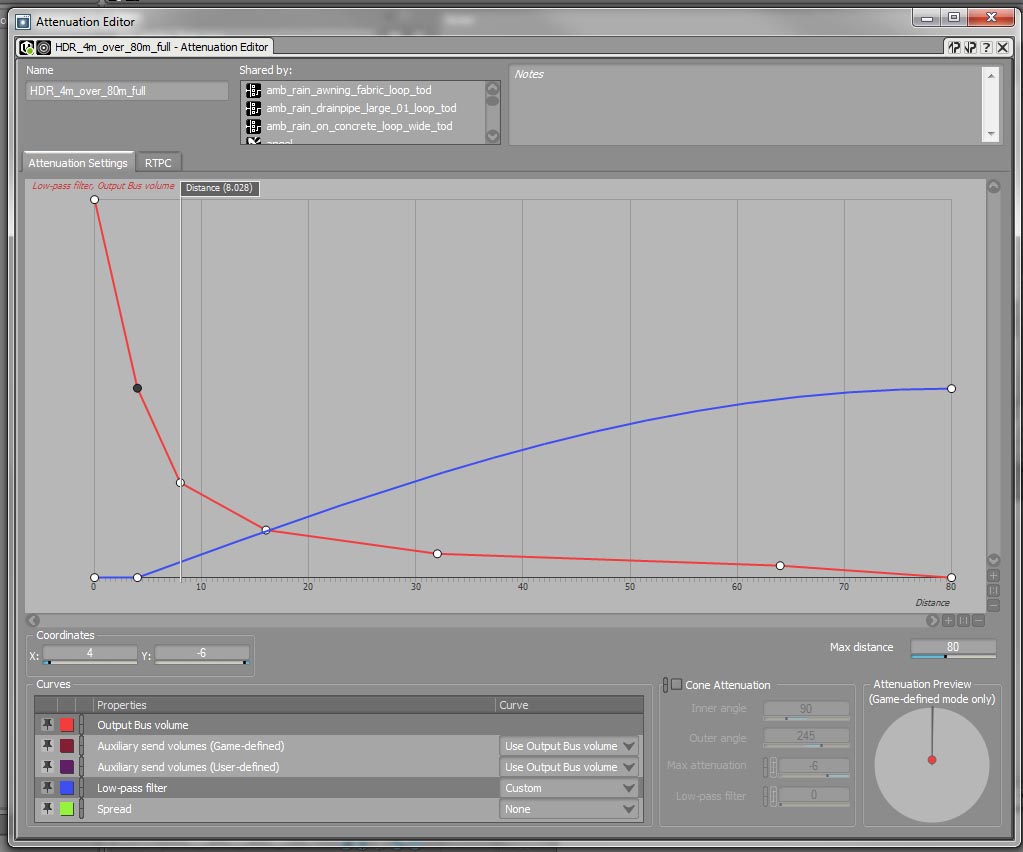Switch to the RTPC tab
The width and height of the screenshot is (1023, 852).
[158, 162]
